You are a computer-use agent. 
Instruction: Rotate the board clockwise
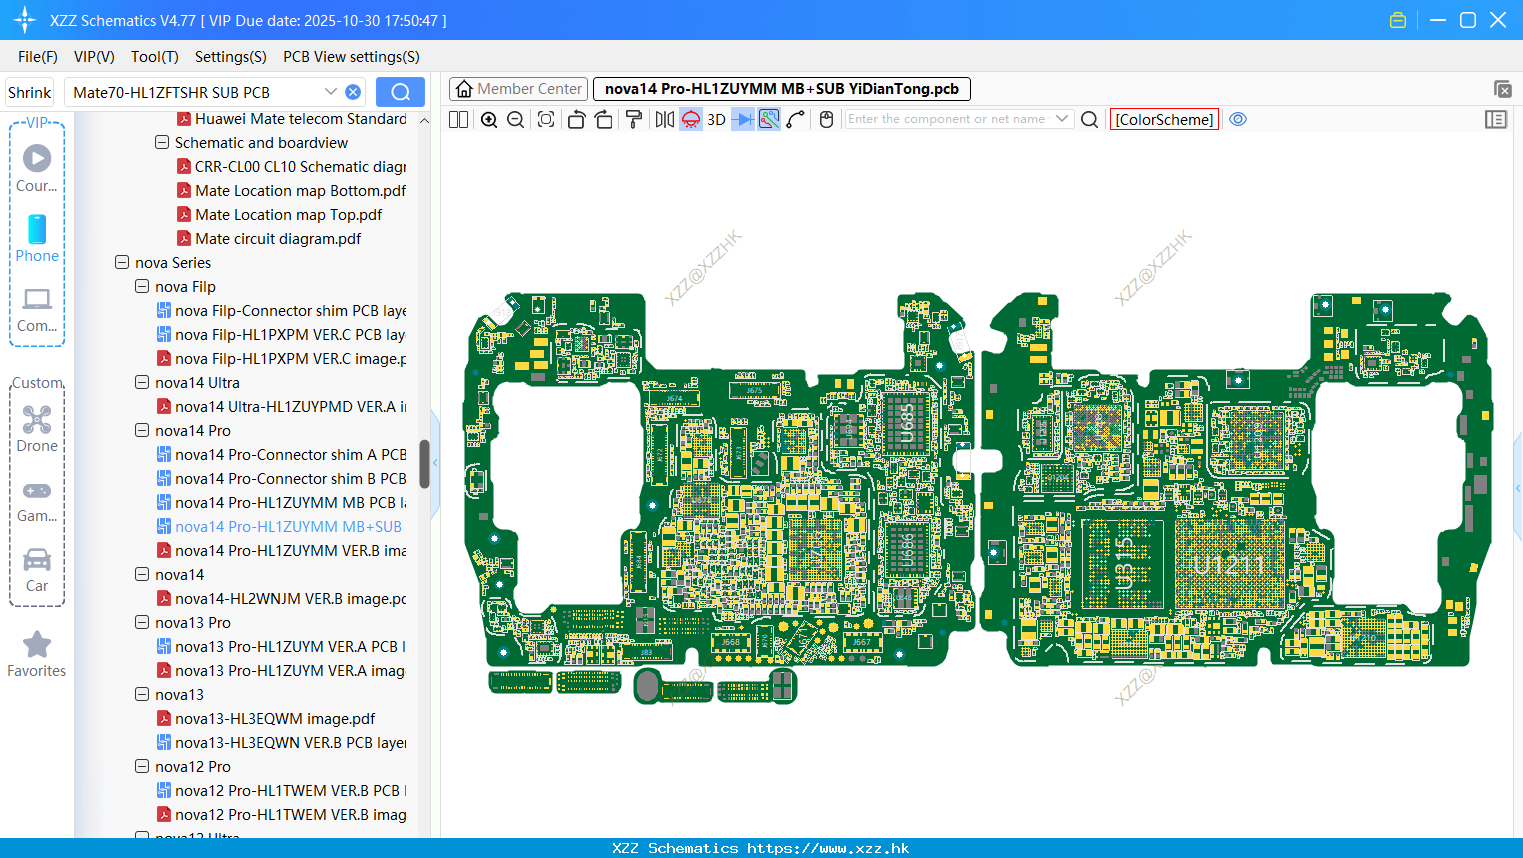603,119
